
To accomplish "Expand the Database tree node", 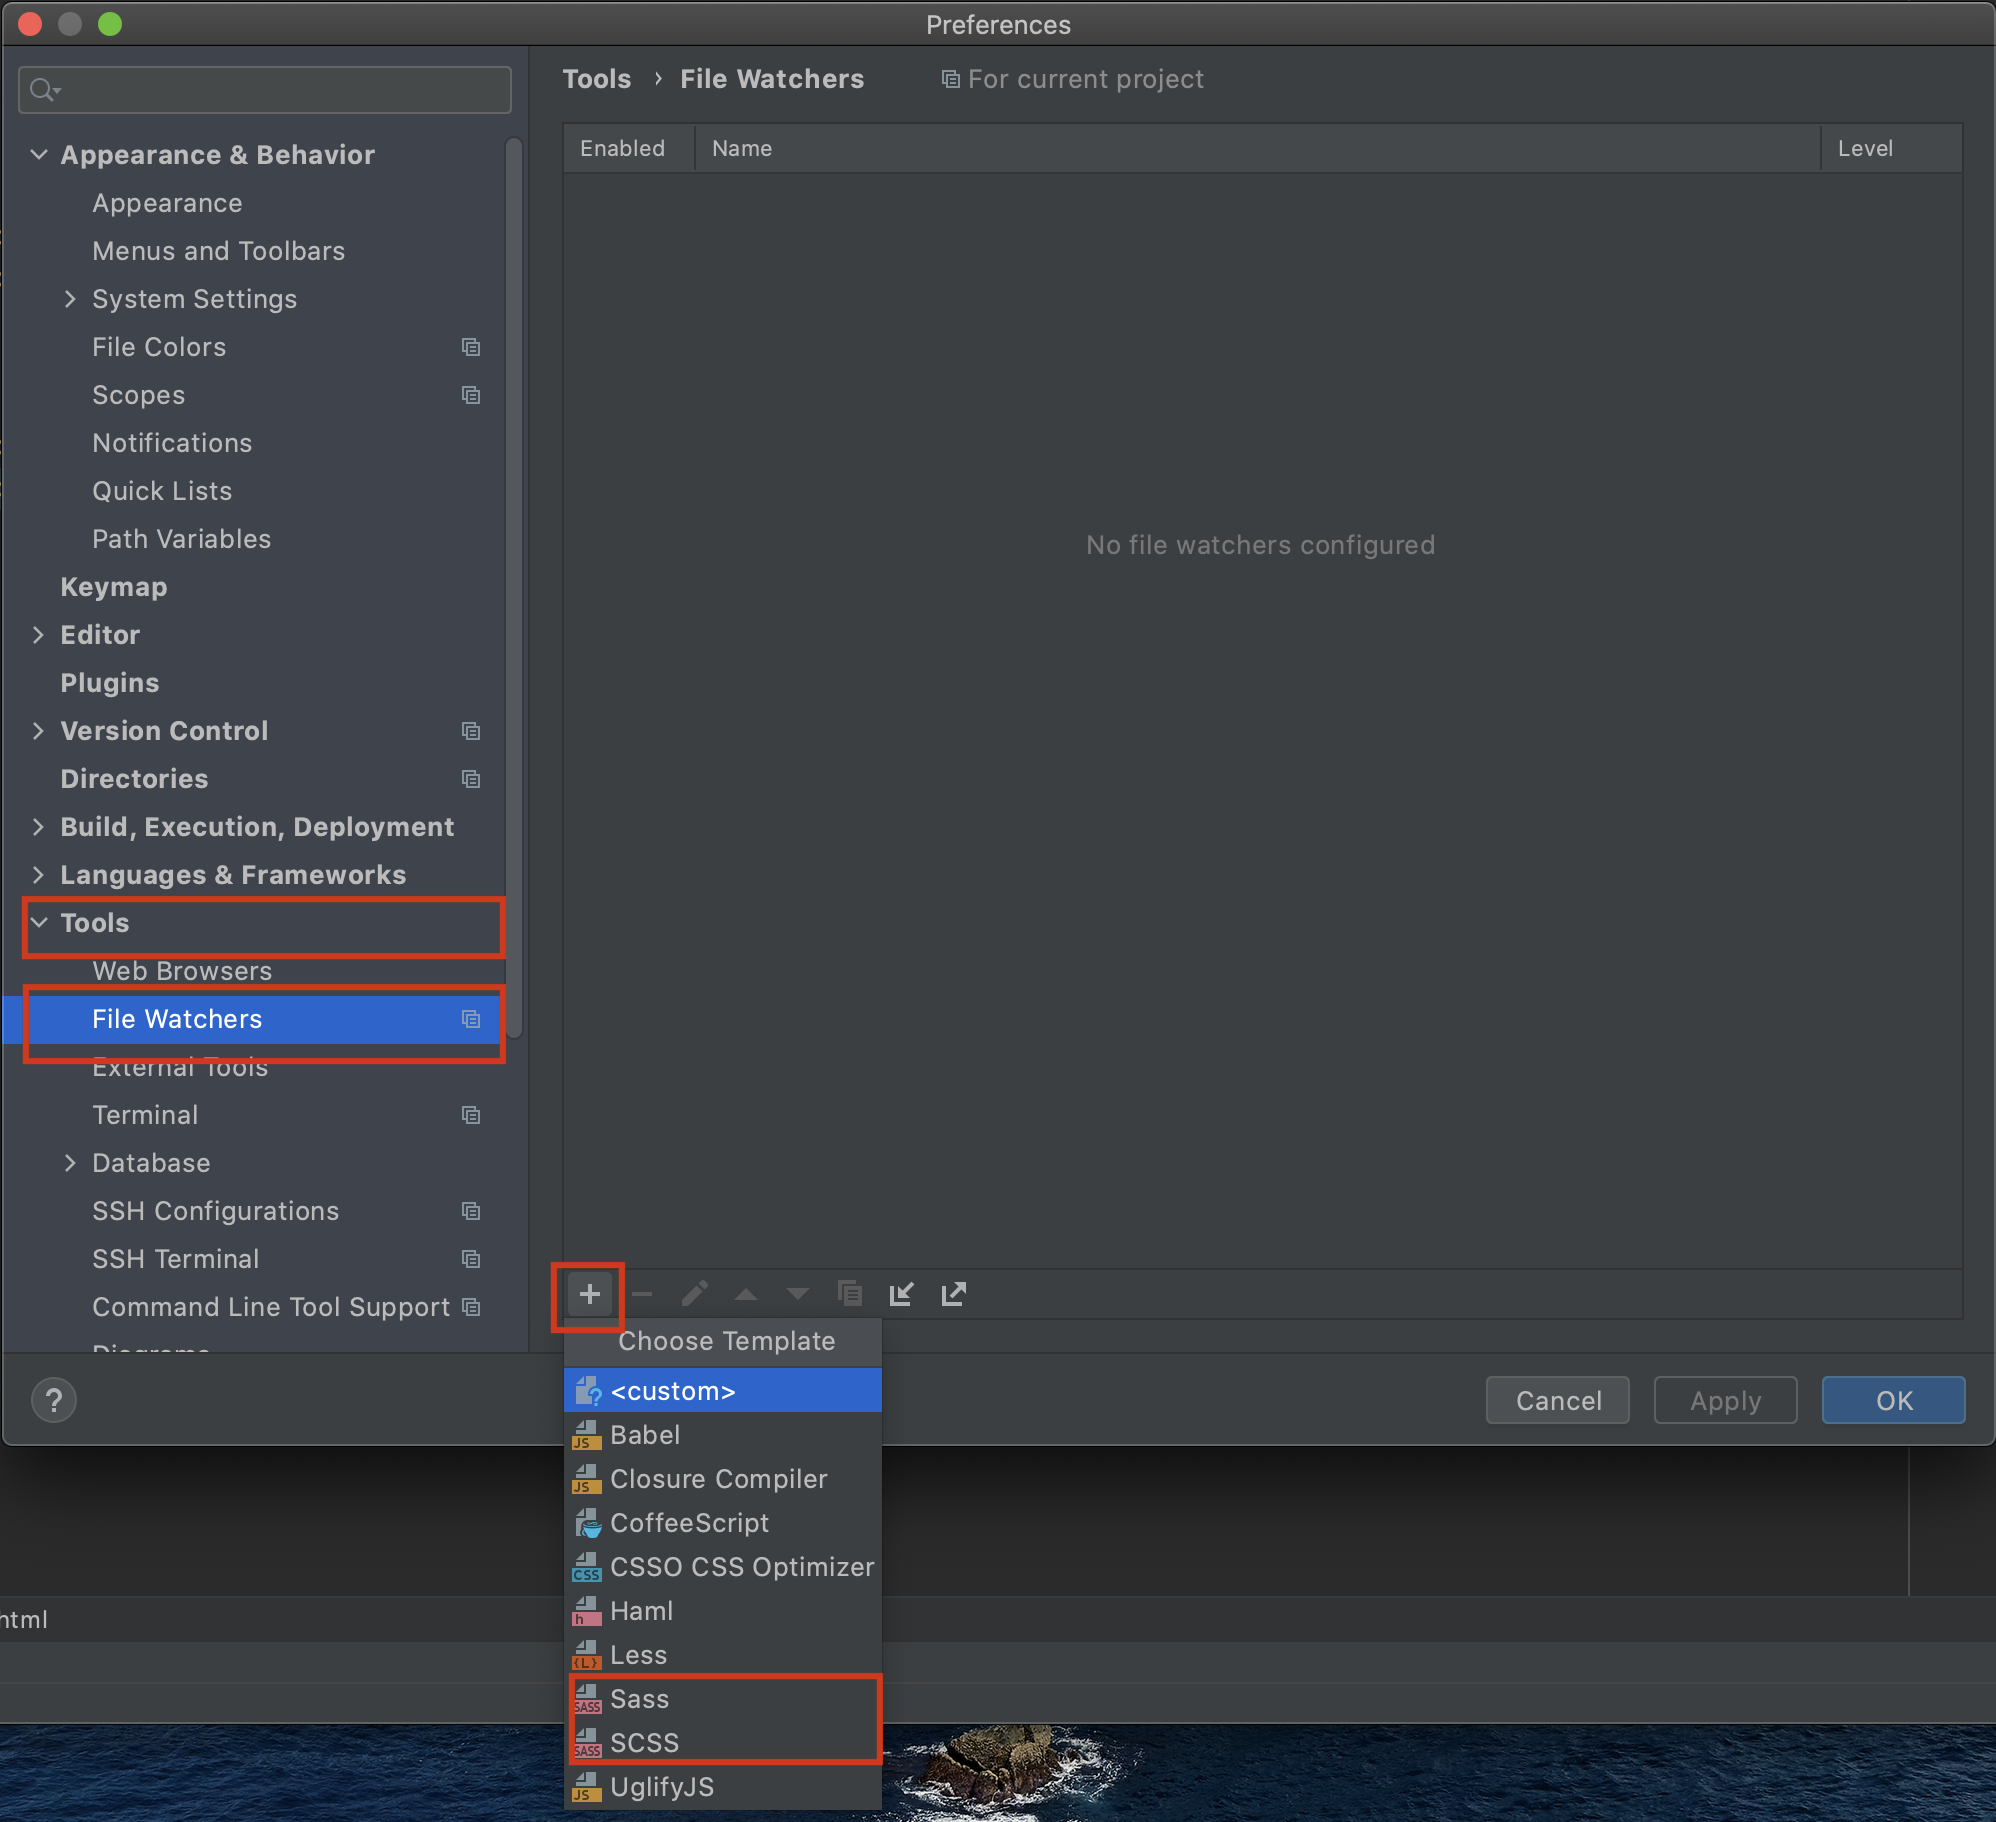I will pos(70,1163).
